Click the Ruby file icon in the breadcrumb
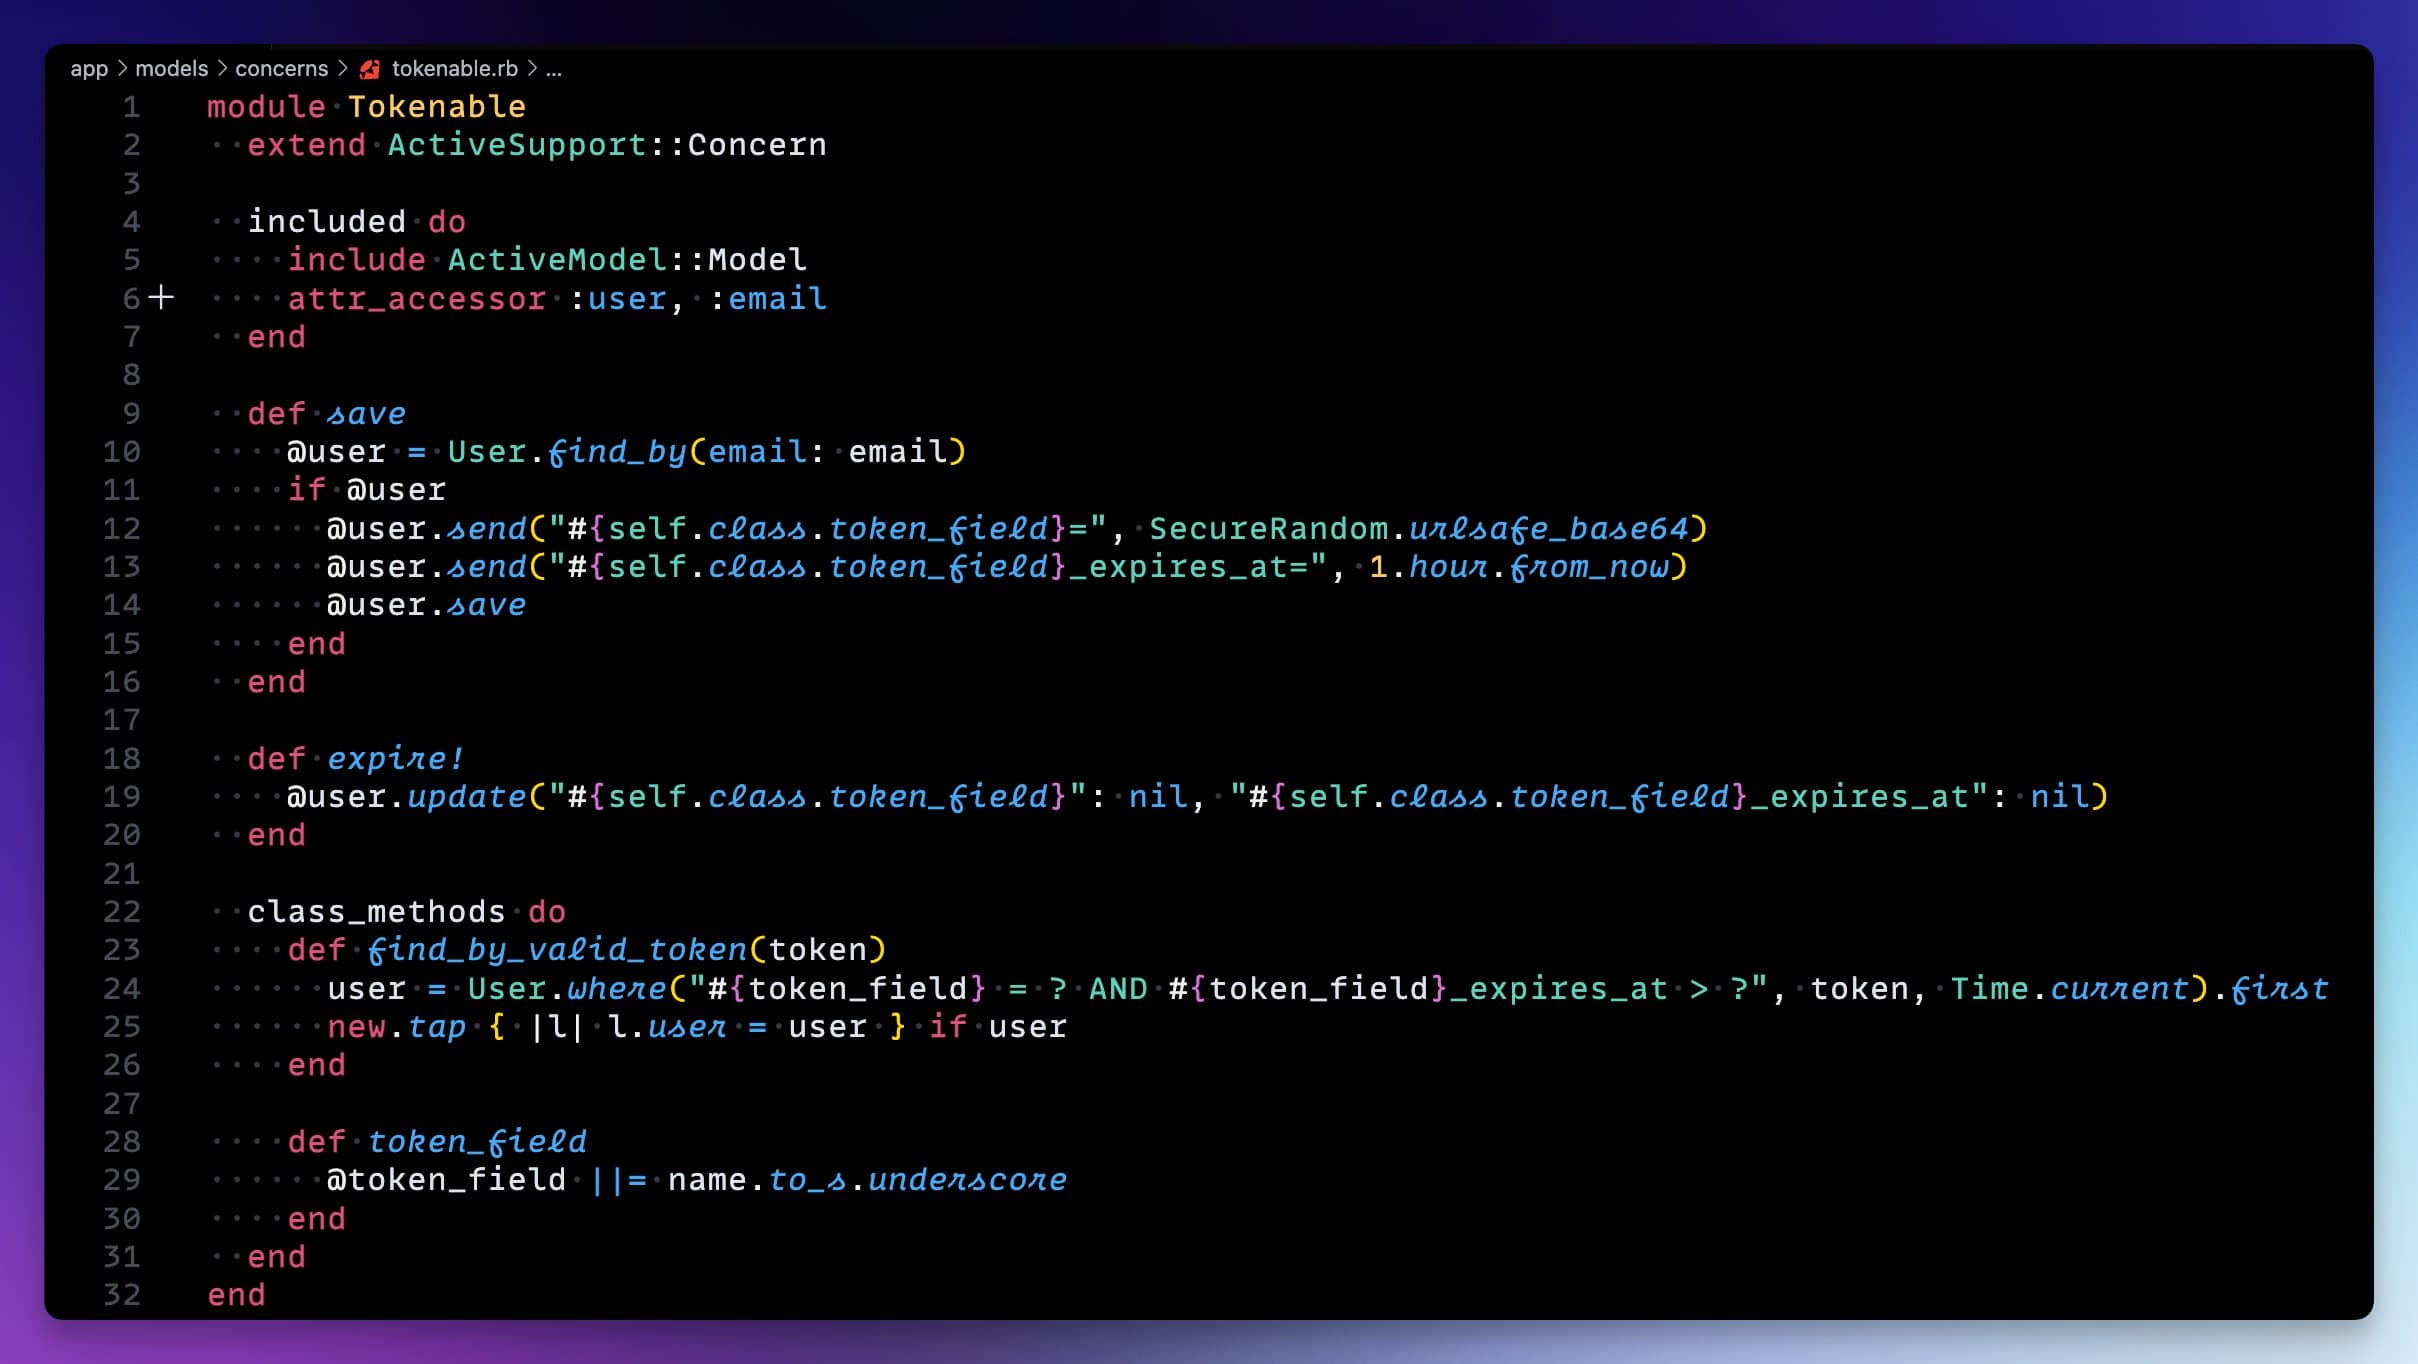The height and width of the screenshot is (1364, 2418). 369,68
